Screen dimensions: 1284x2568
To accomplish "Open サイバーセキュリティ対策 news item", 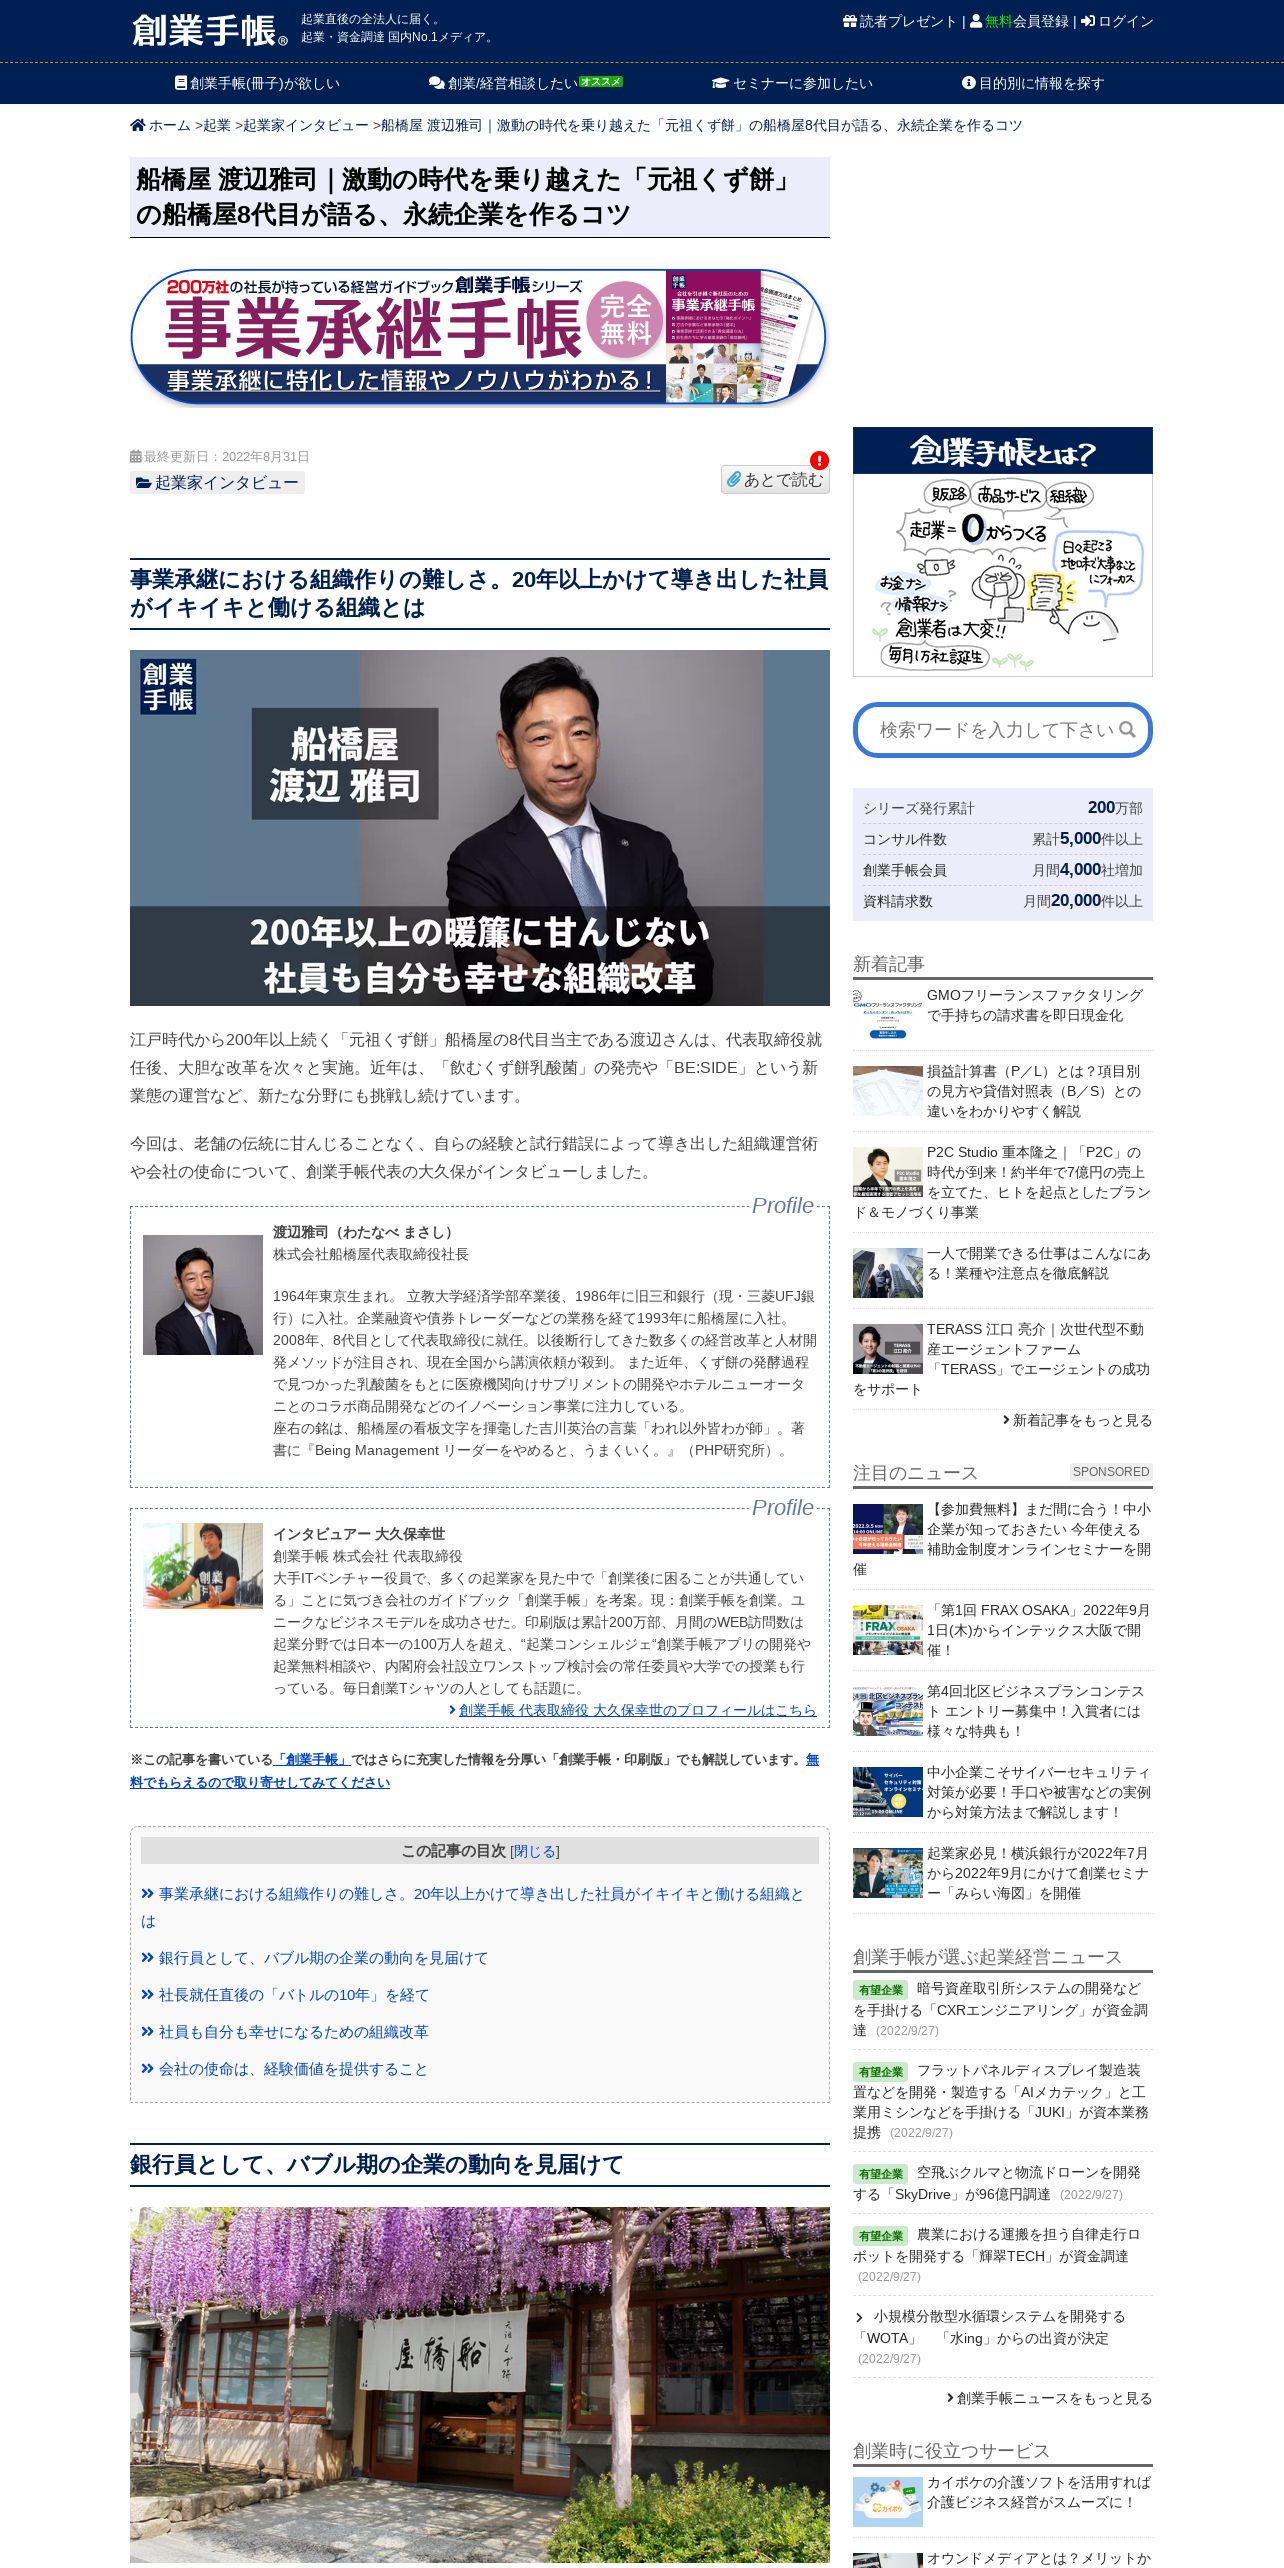I will pos(1038,1792).
